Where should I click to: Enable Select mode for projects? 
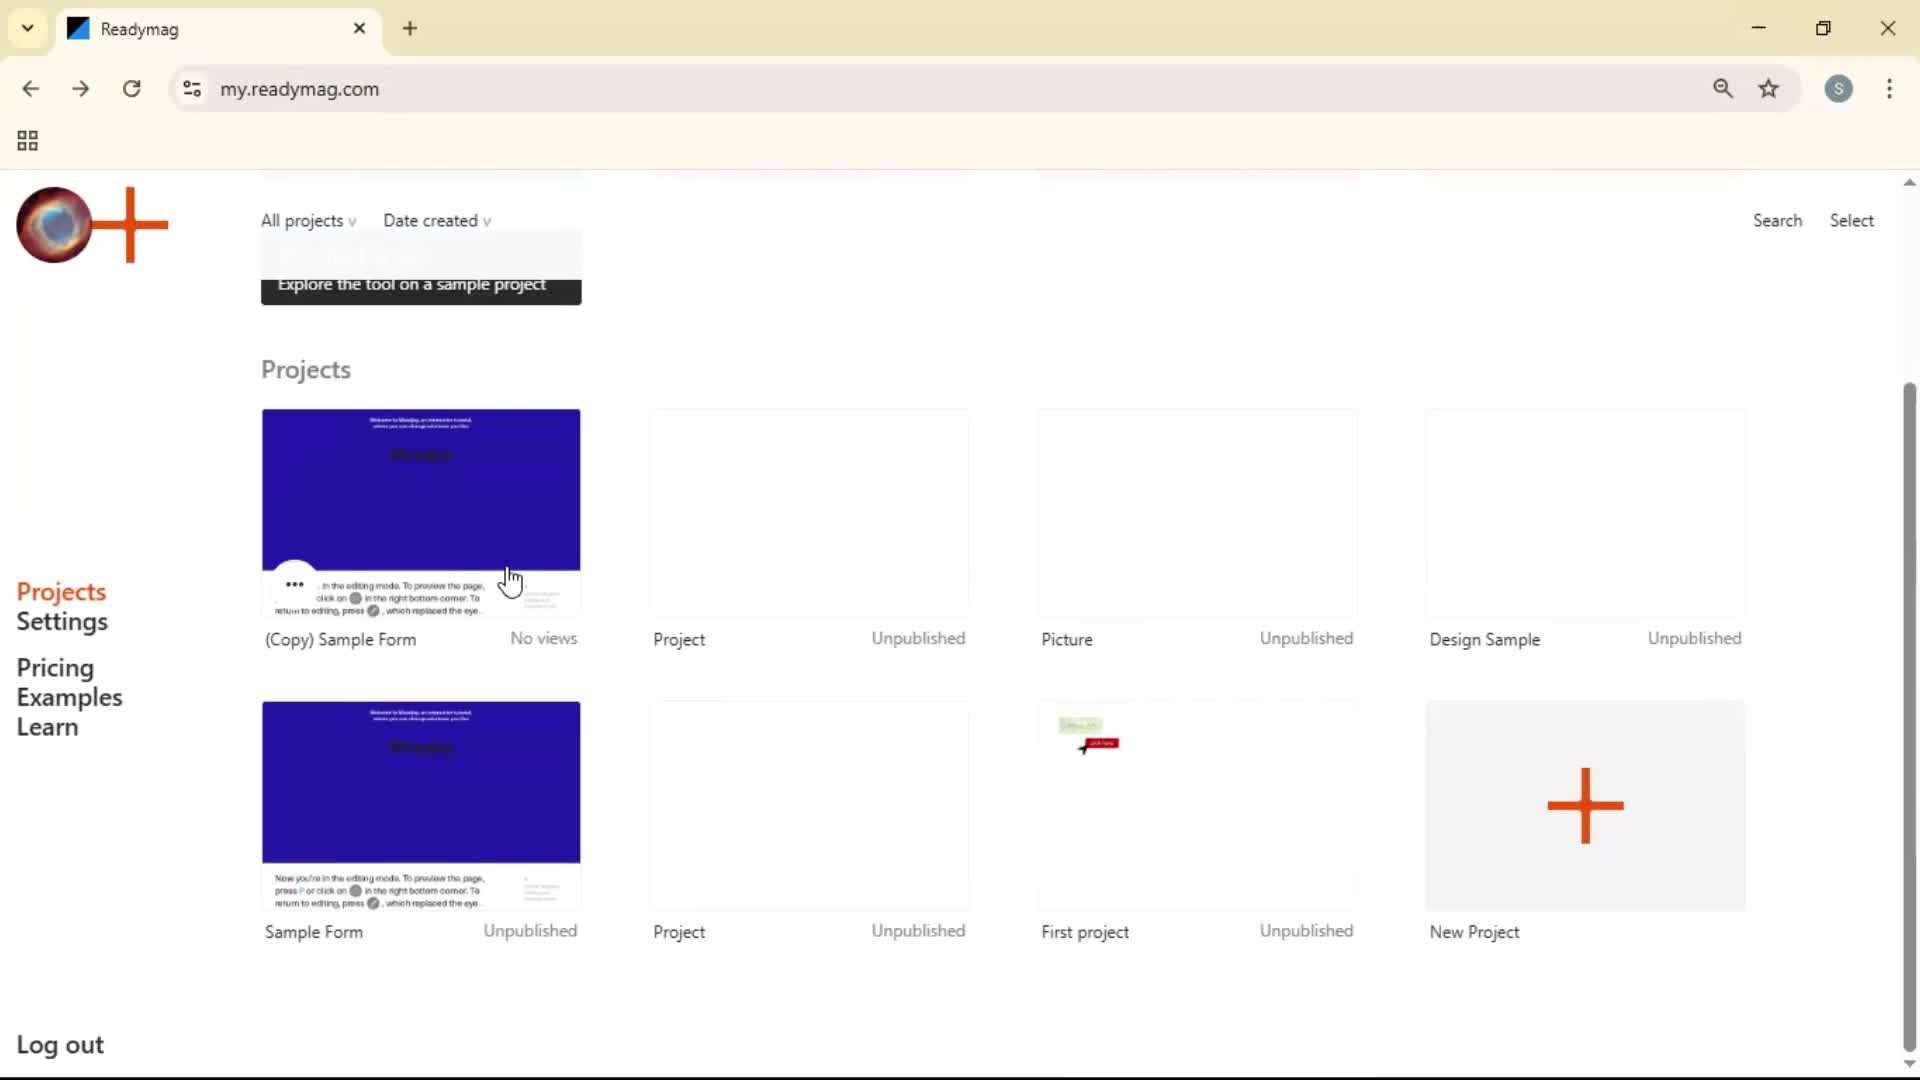pos(1852,220)
